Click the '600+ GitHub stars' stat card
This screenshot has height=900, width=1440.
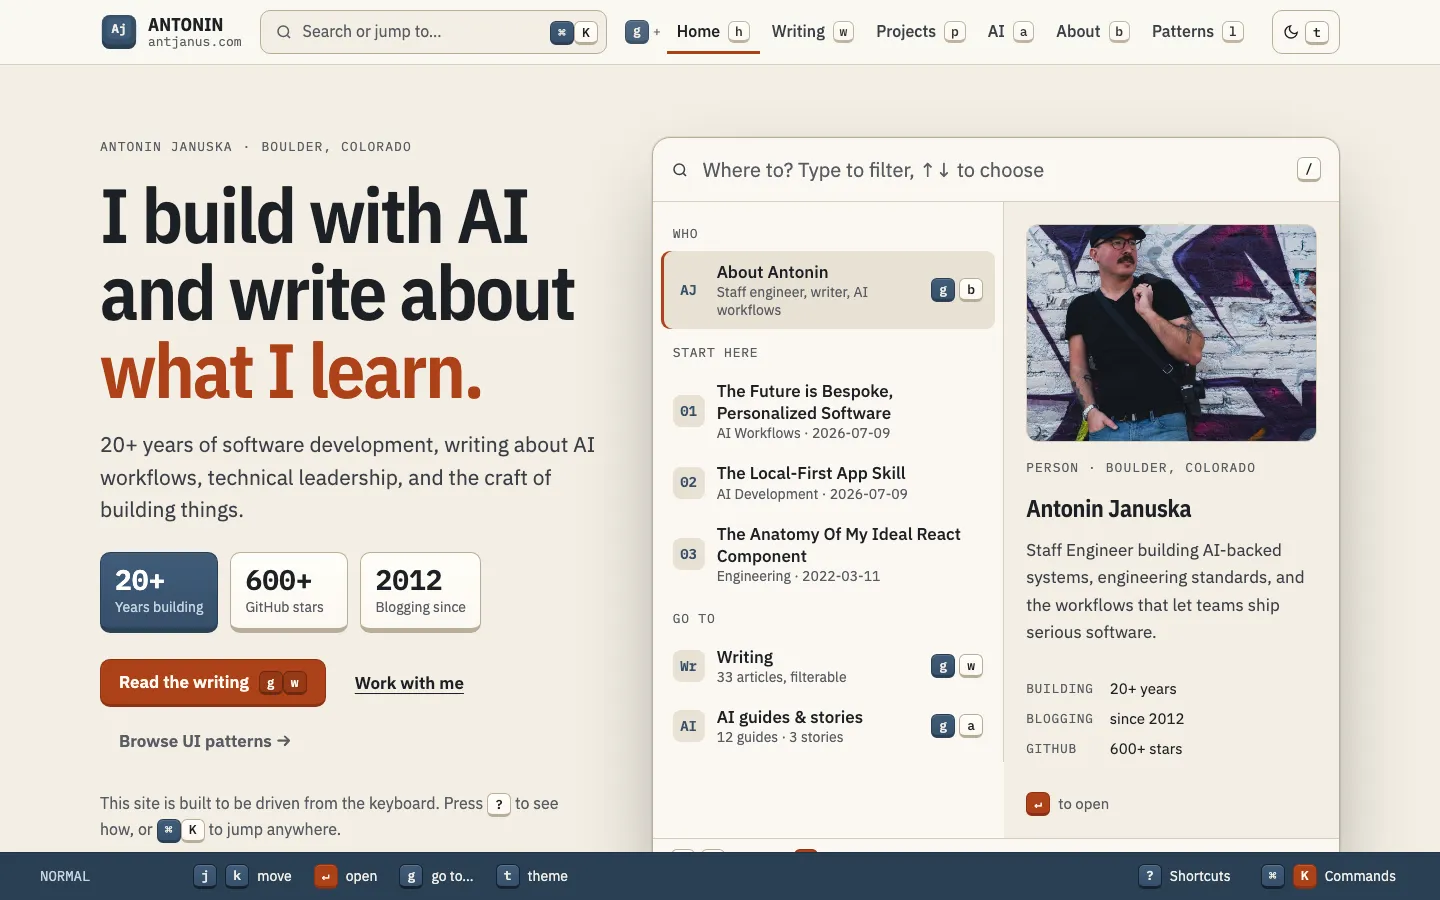click(289, 592)
